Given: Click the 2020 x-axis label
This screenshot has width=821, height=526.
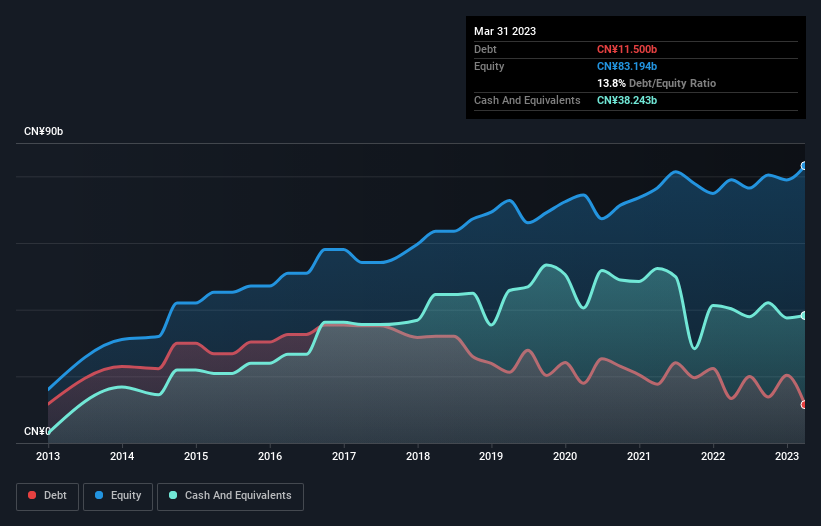Looking at the screenshot, I should [565, 456].
